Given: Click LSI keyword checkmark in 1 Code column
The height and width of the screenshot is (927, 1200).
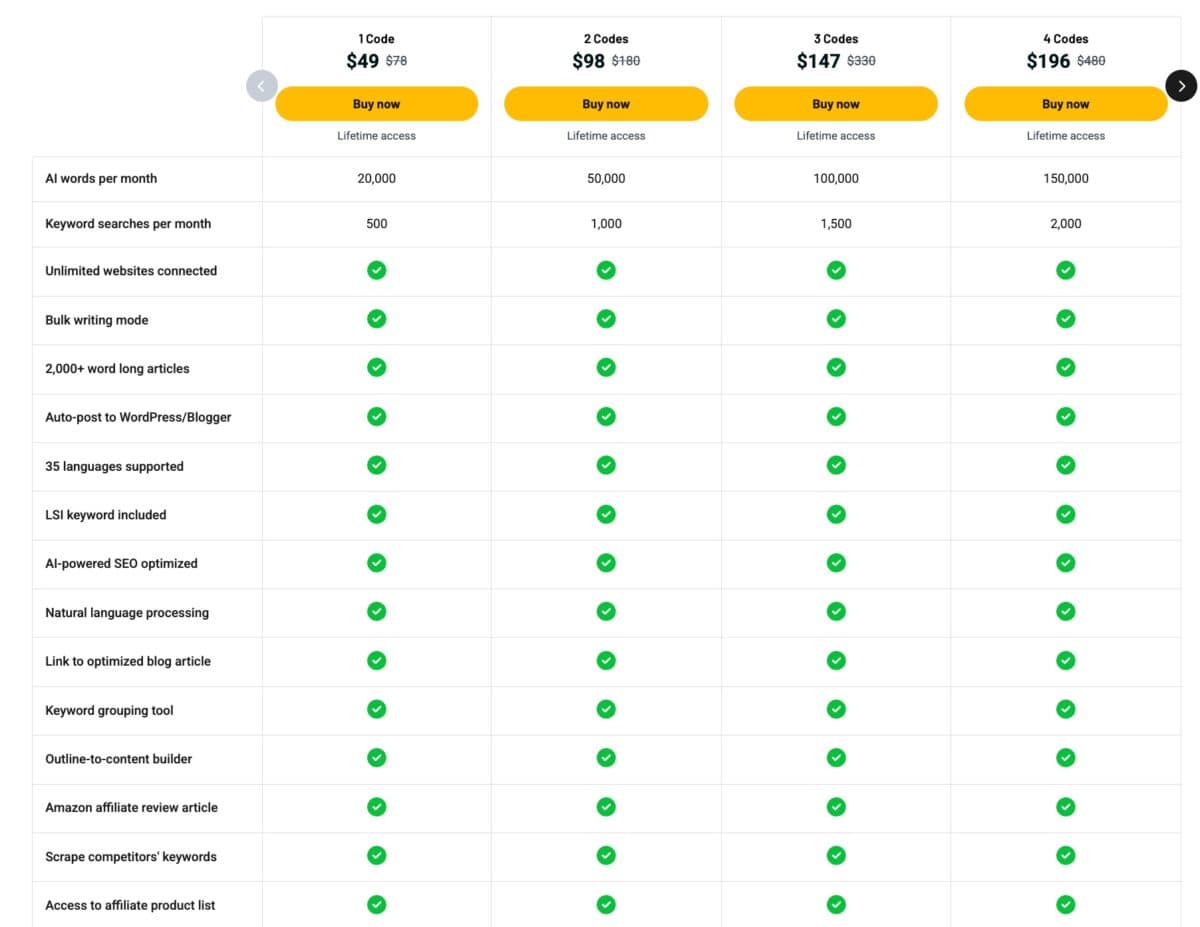Looking at the screenshot, I should click(x=376, y=514).
